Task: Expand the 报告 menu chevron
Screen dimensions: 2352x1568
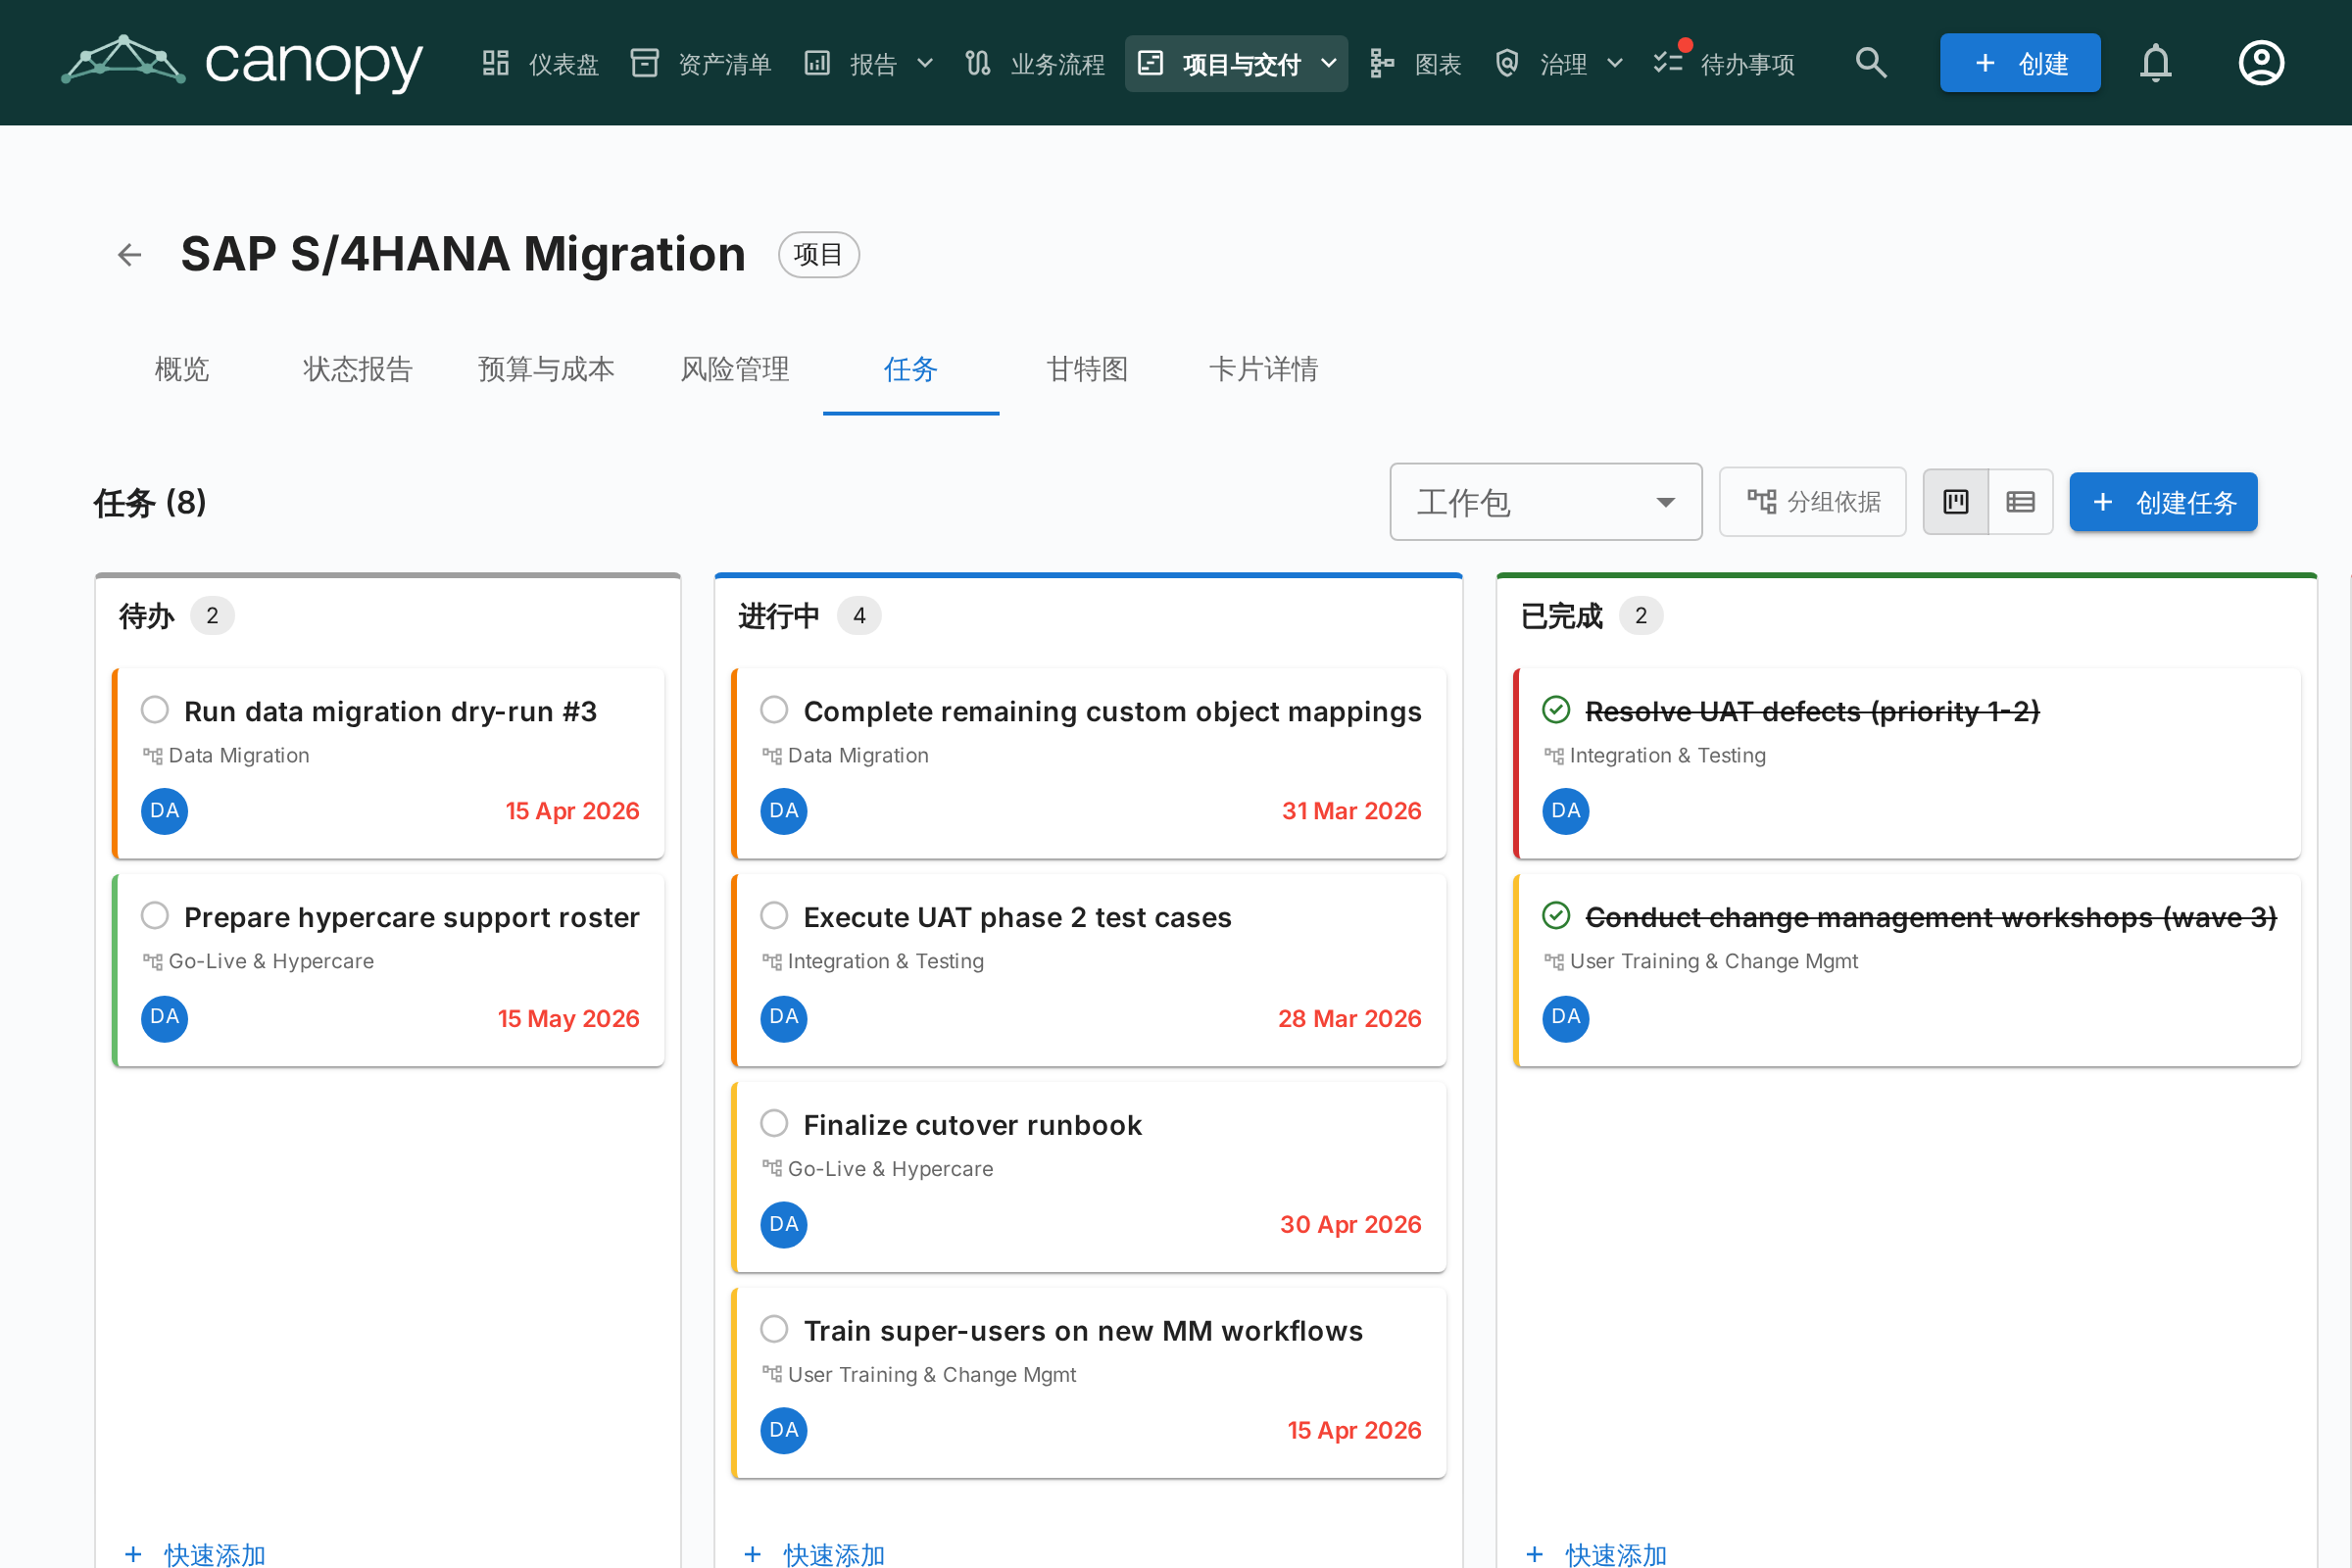Action: (x=925, y=63)
